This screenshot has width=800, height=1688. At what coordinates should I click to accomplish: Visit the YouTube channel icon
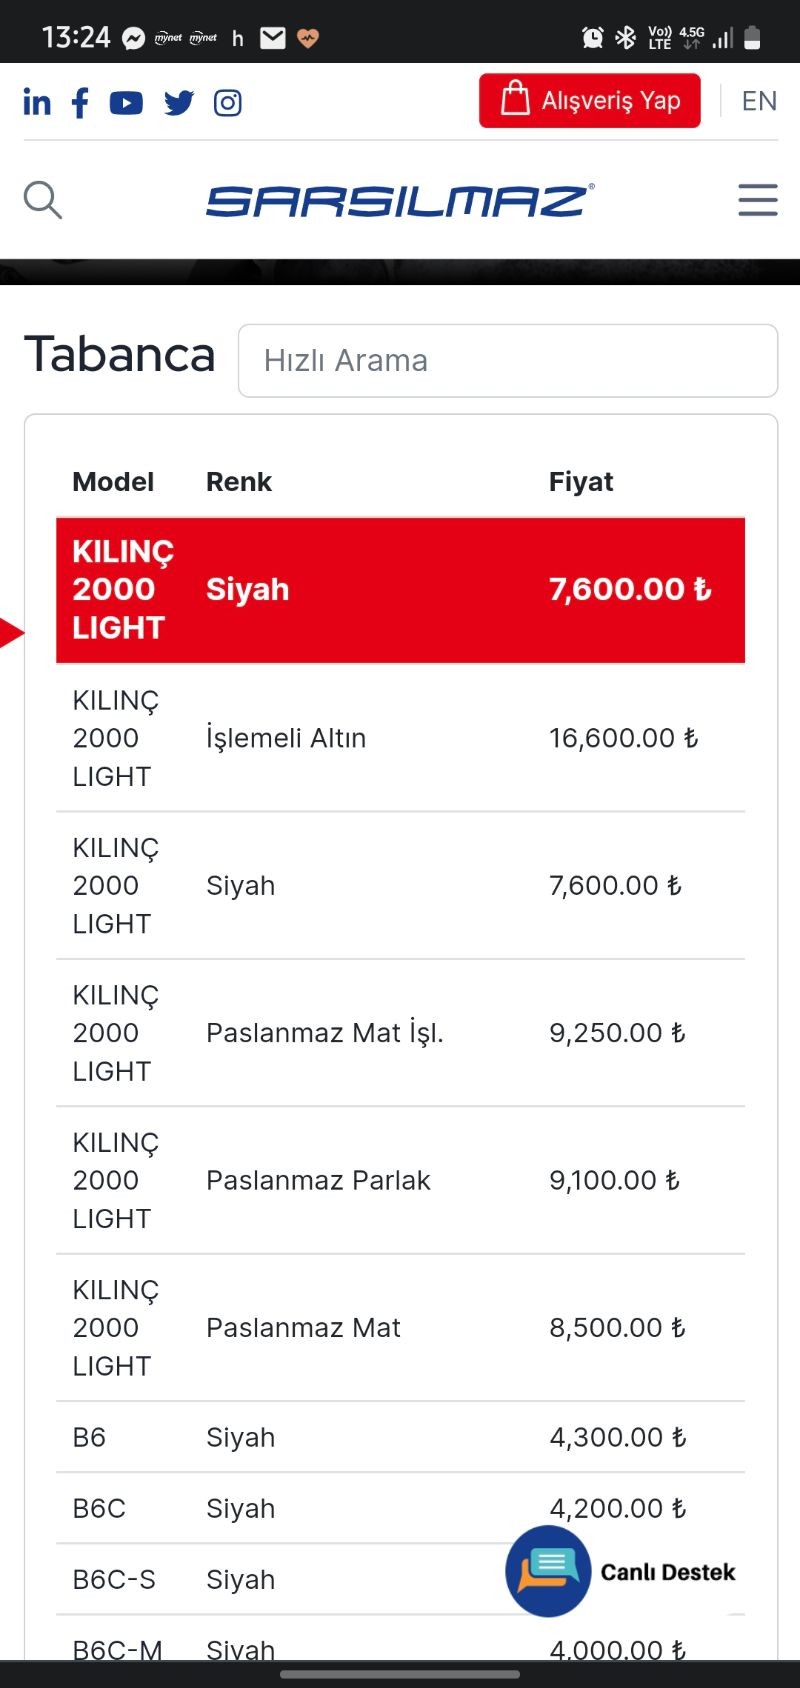click(126, 102)
